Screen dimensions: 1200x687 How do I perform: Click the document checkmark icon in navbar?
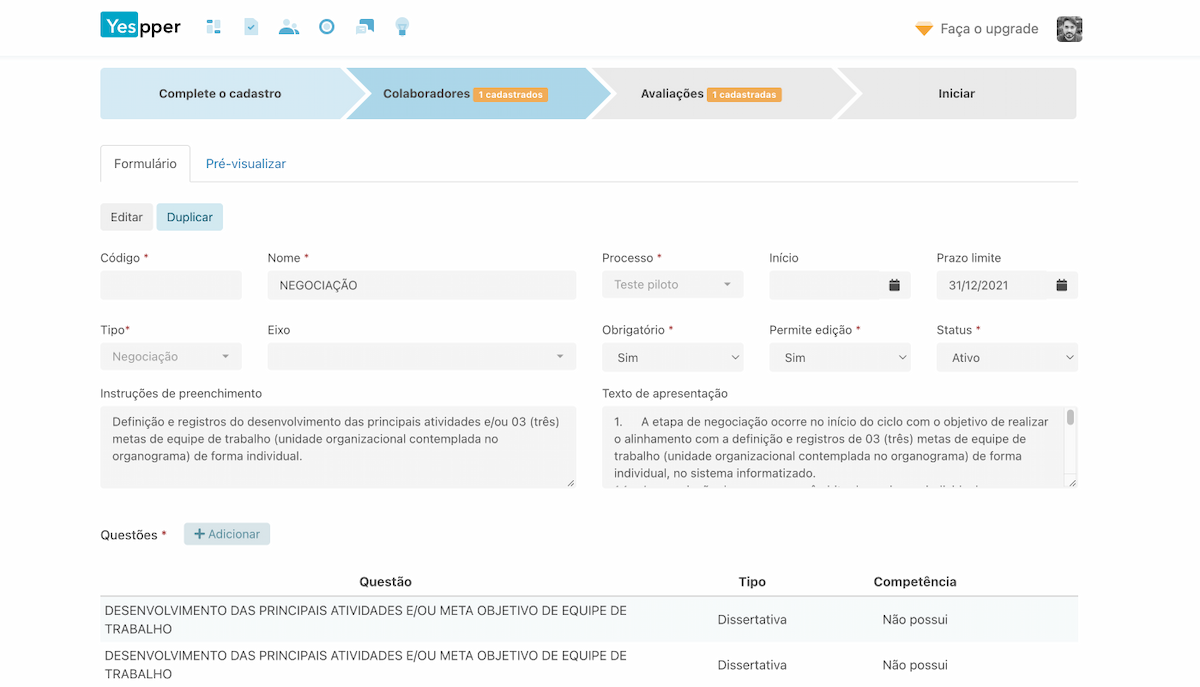pos(251,27)
